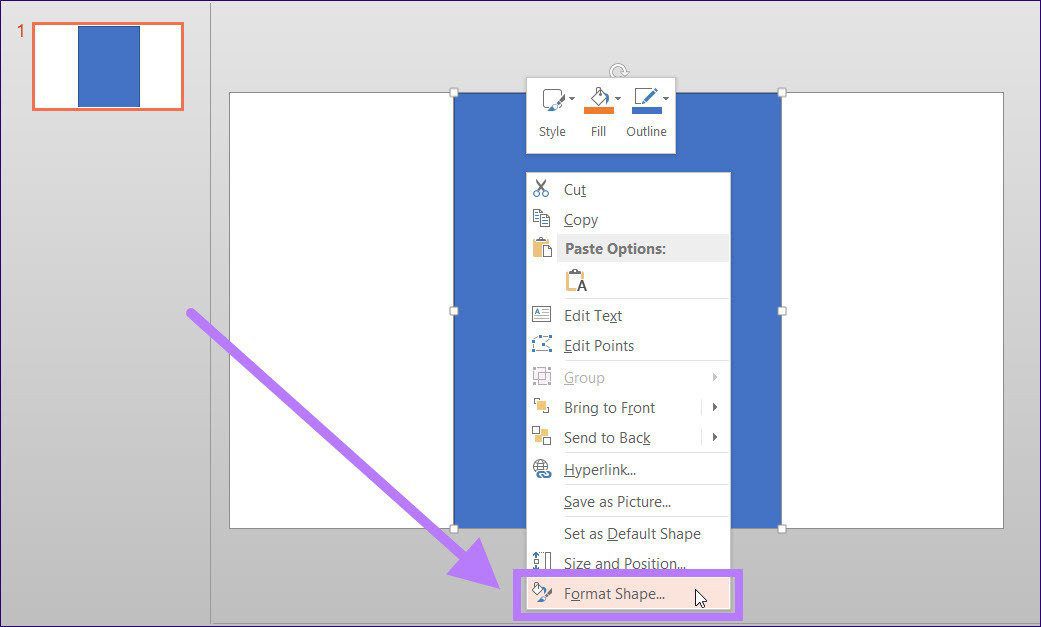The image size is (1041, 627).
Task: Expand the Send to Back submenu arrow
Action: (x=715, y=437)
